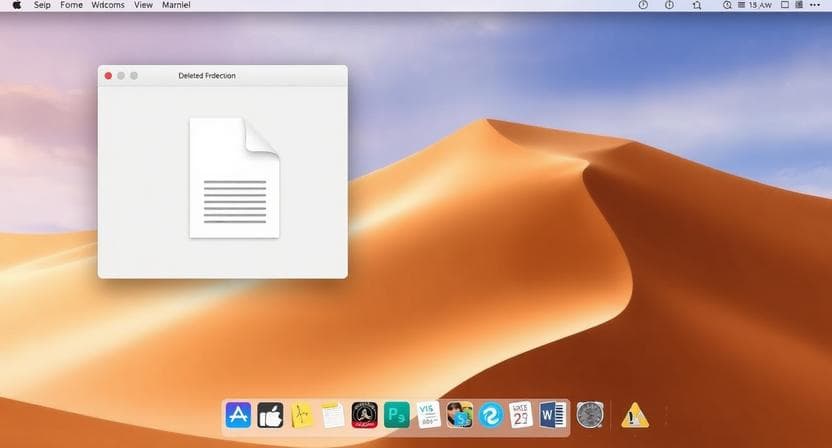Screen dimensions: 832x448
Task: Close the Deleted Frdection window
Action: [x=108, y=76]
